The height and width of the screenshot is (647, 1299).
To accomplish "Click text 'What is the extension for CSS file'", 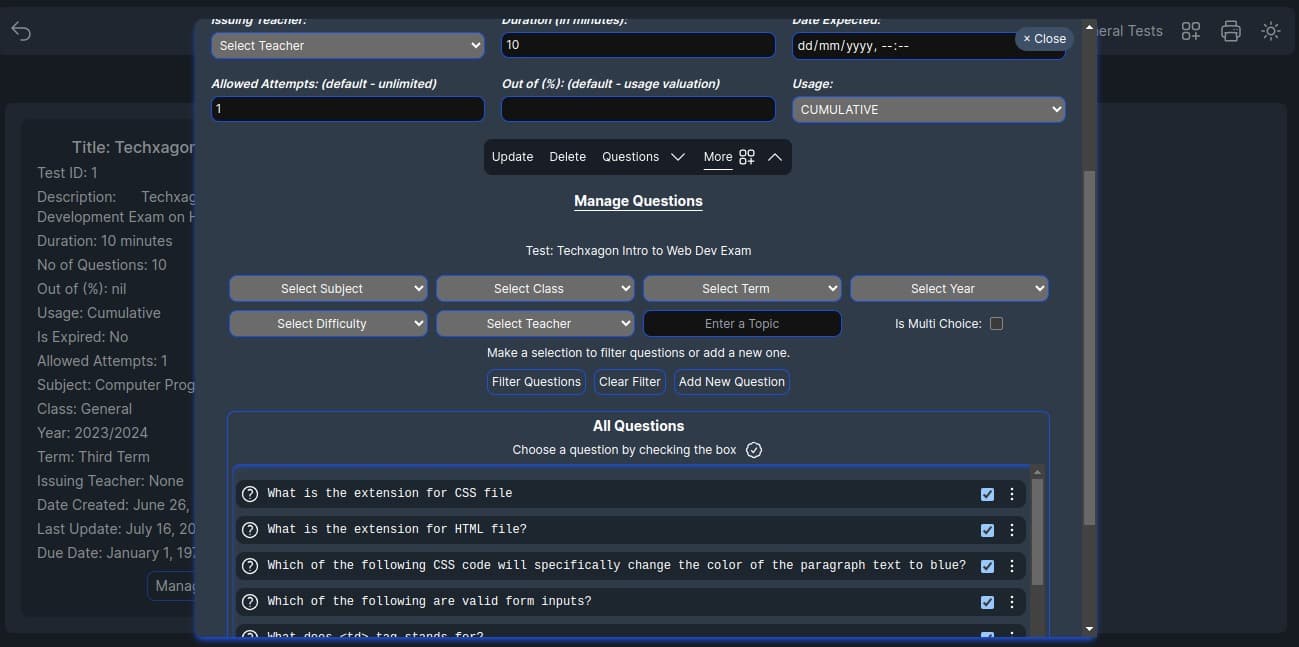I will [x=390, y=493].
